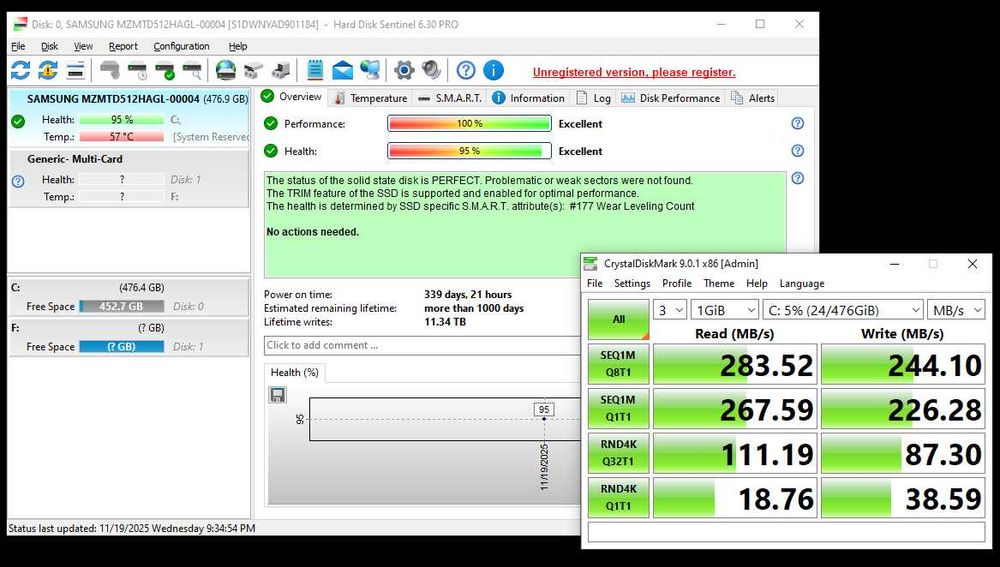Viewport: 1000px width, 567px height.
Task: Open View menu in Hard Disk Sentinel
Action: point(83,47)
